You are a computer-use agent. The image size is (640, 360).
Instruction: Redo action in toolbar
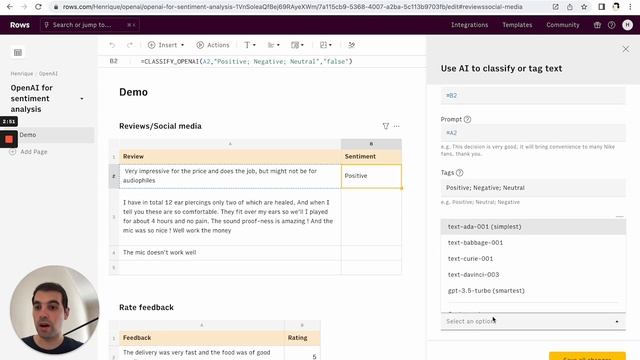point(129,45)
